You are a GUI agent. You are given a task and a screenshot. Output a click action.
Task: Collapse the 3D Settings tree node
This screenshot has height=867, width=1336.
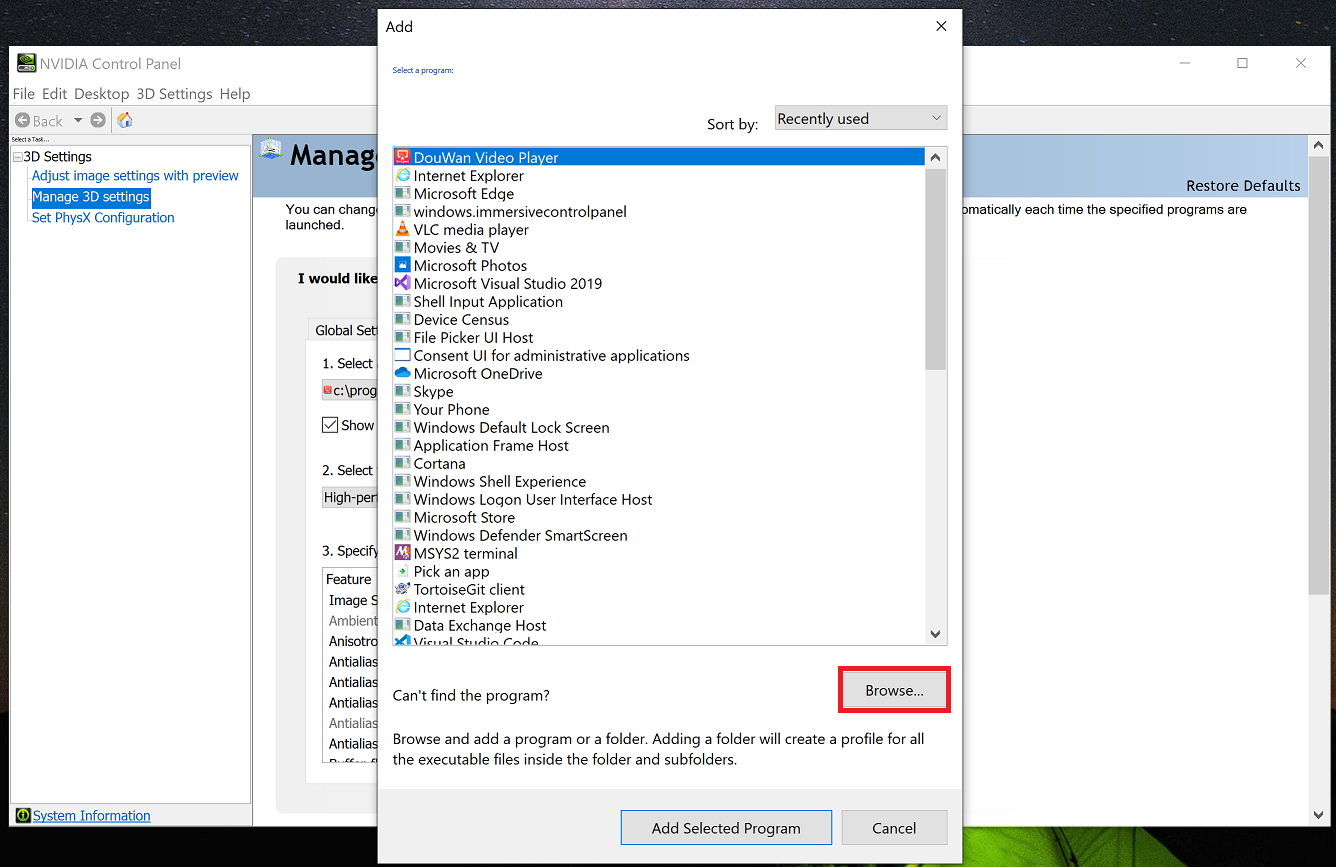click(x=17, y=157)
